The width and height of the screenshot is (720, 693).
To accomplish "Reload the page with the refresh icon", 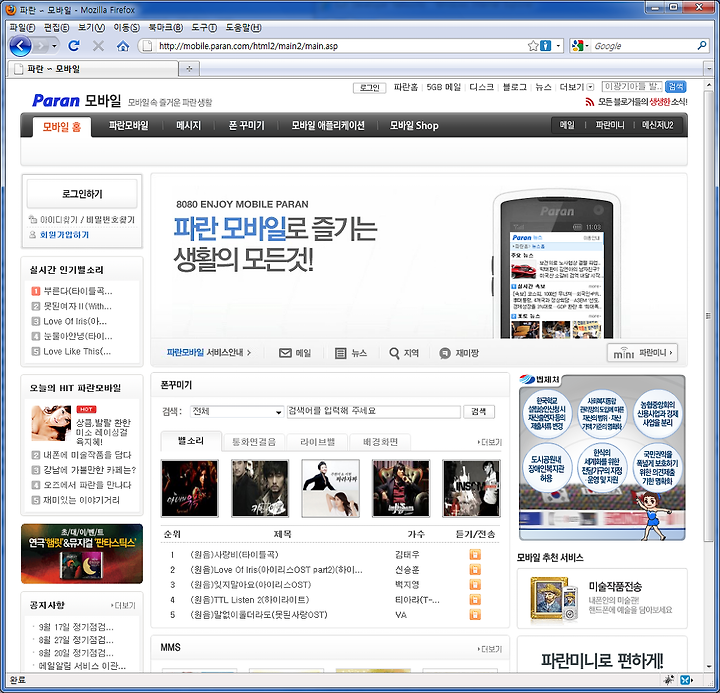I will (74, 45).
